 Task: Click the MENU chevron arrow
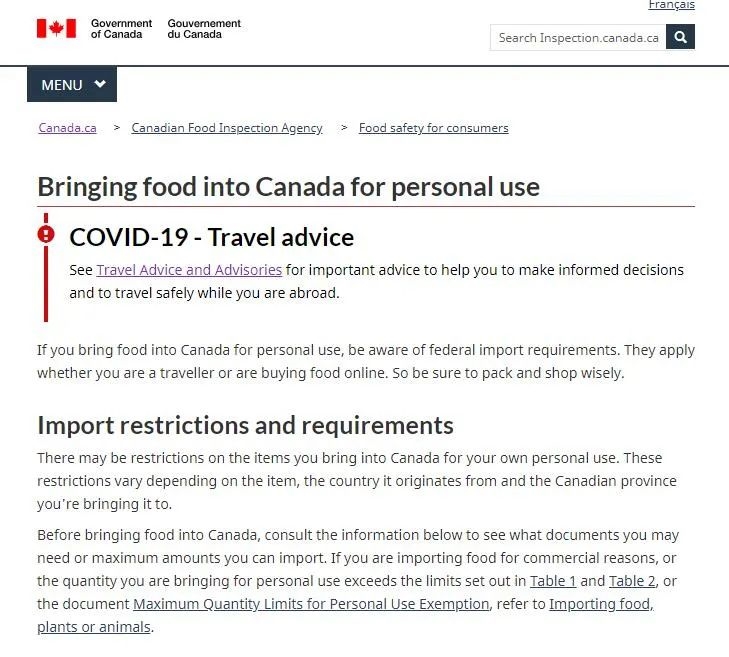(x=100, y=85)
